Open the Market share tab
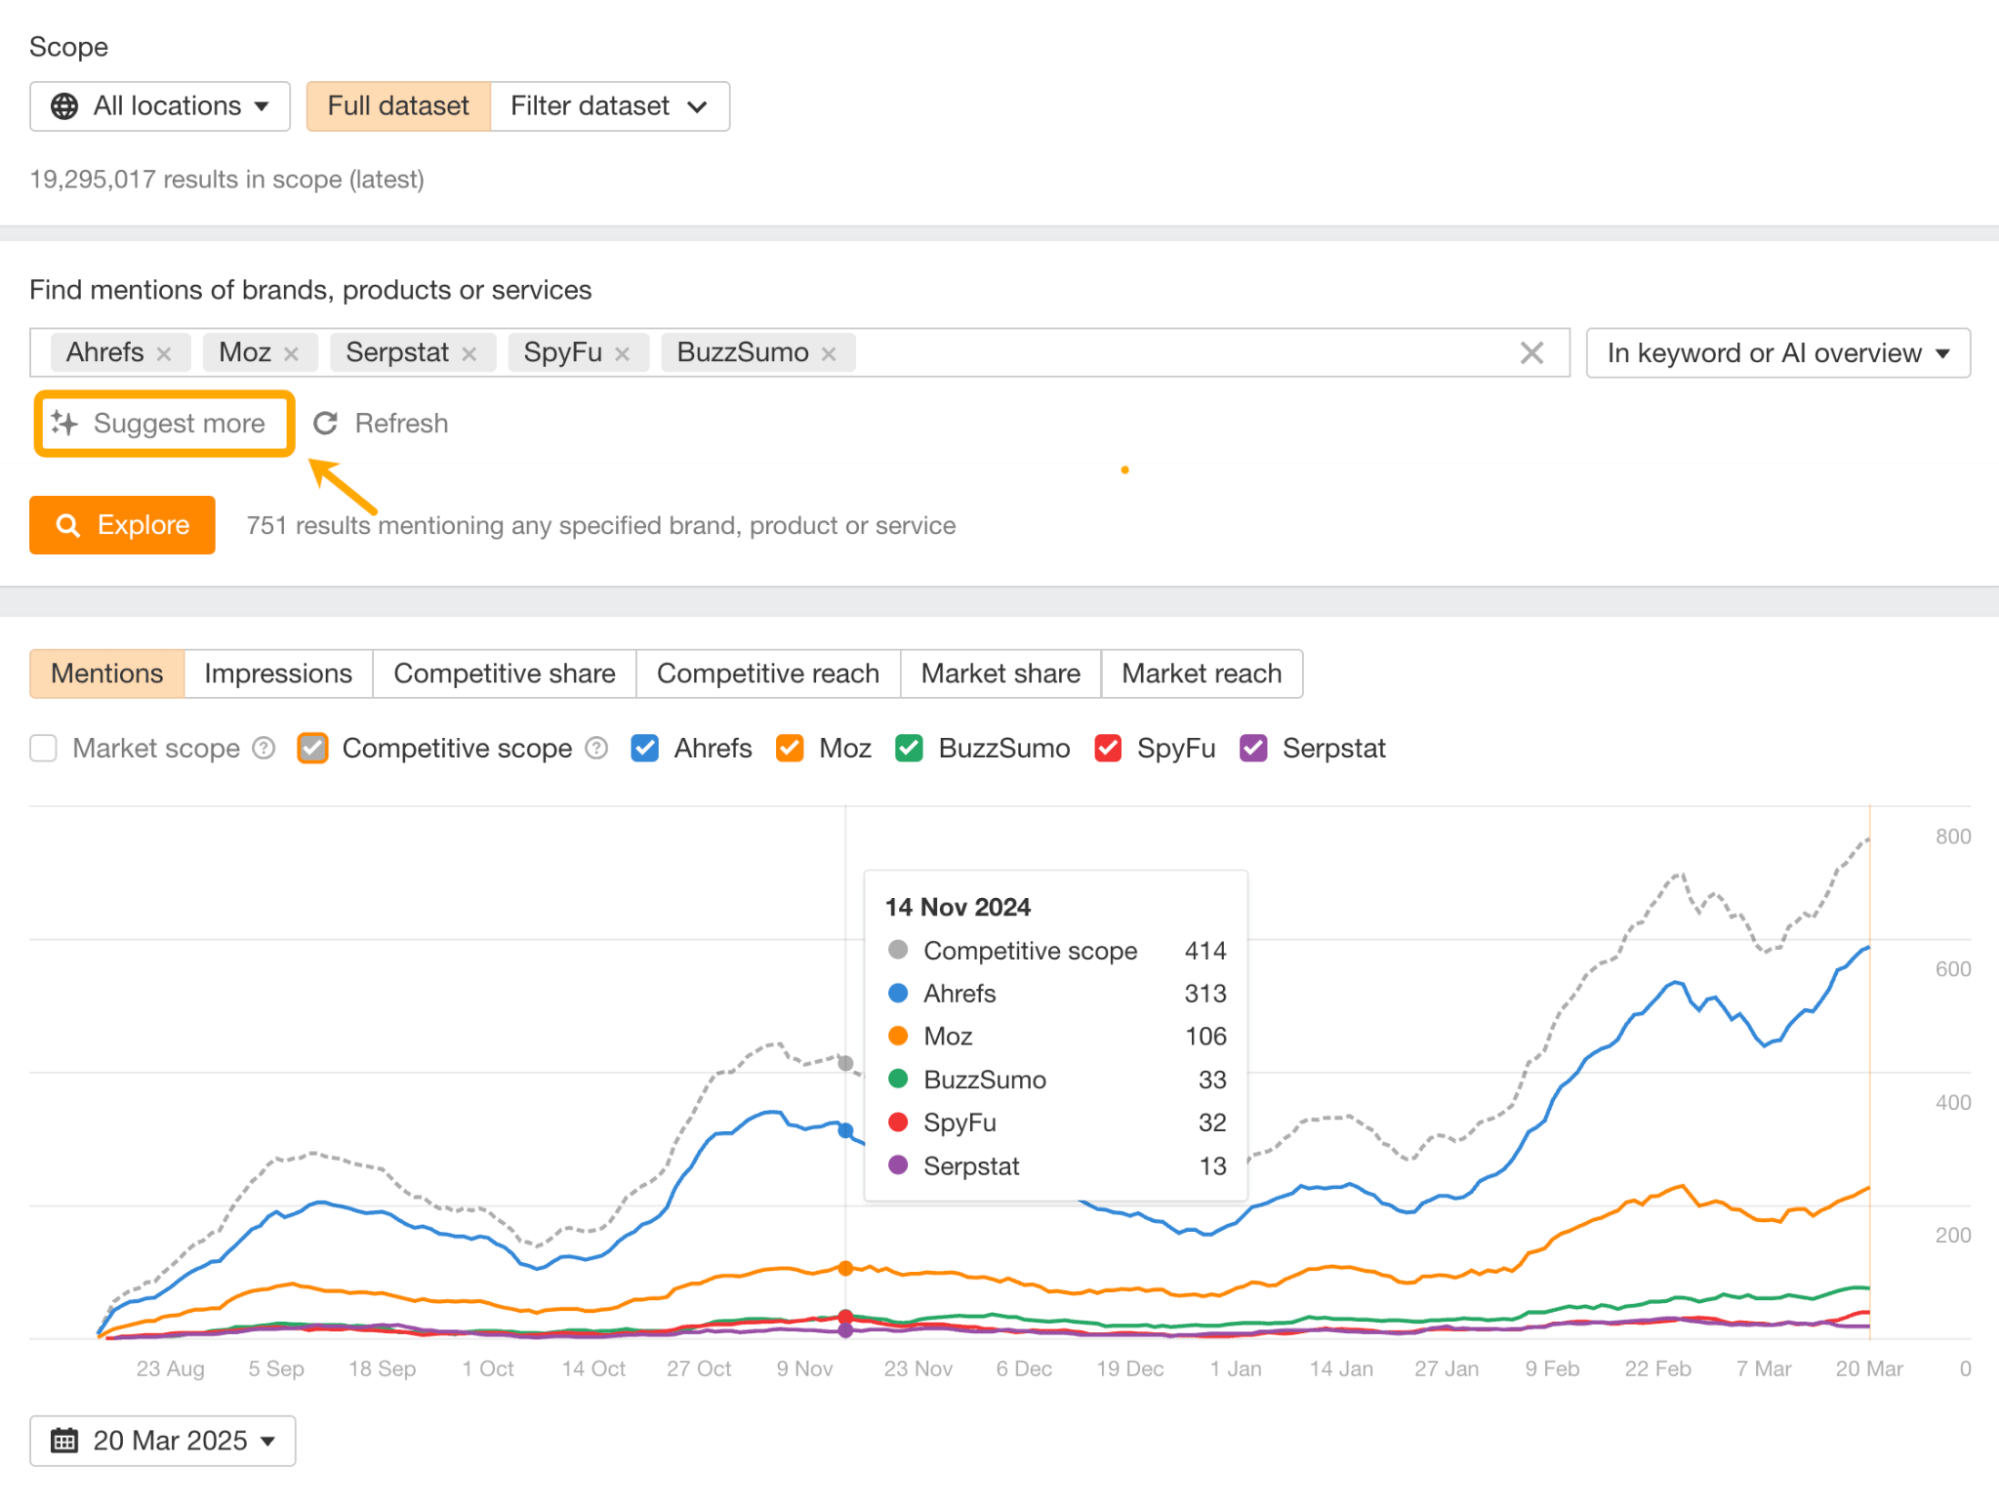1999x1496 pixels. [x=1000, y=674]
